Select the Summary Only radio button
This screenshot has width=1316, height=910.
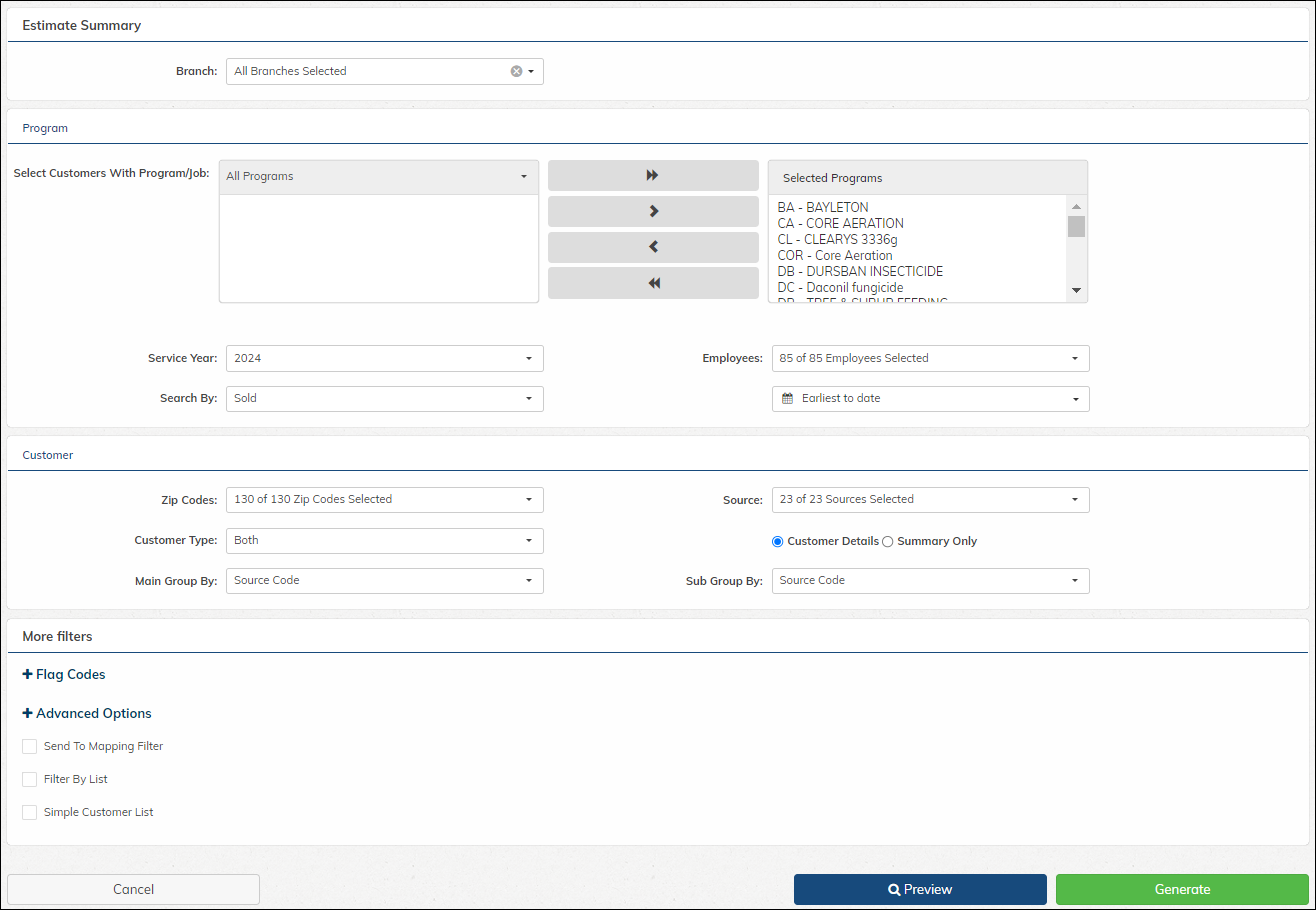tap(887, 541)
